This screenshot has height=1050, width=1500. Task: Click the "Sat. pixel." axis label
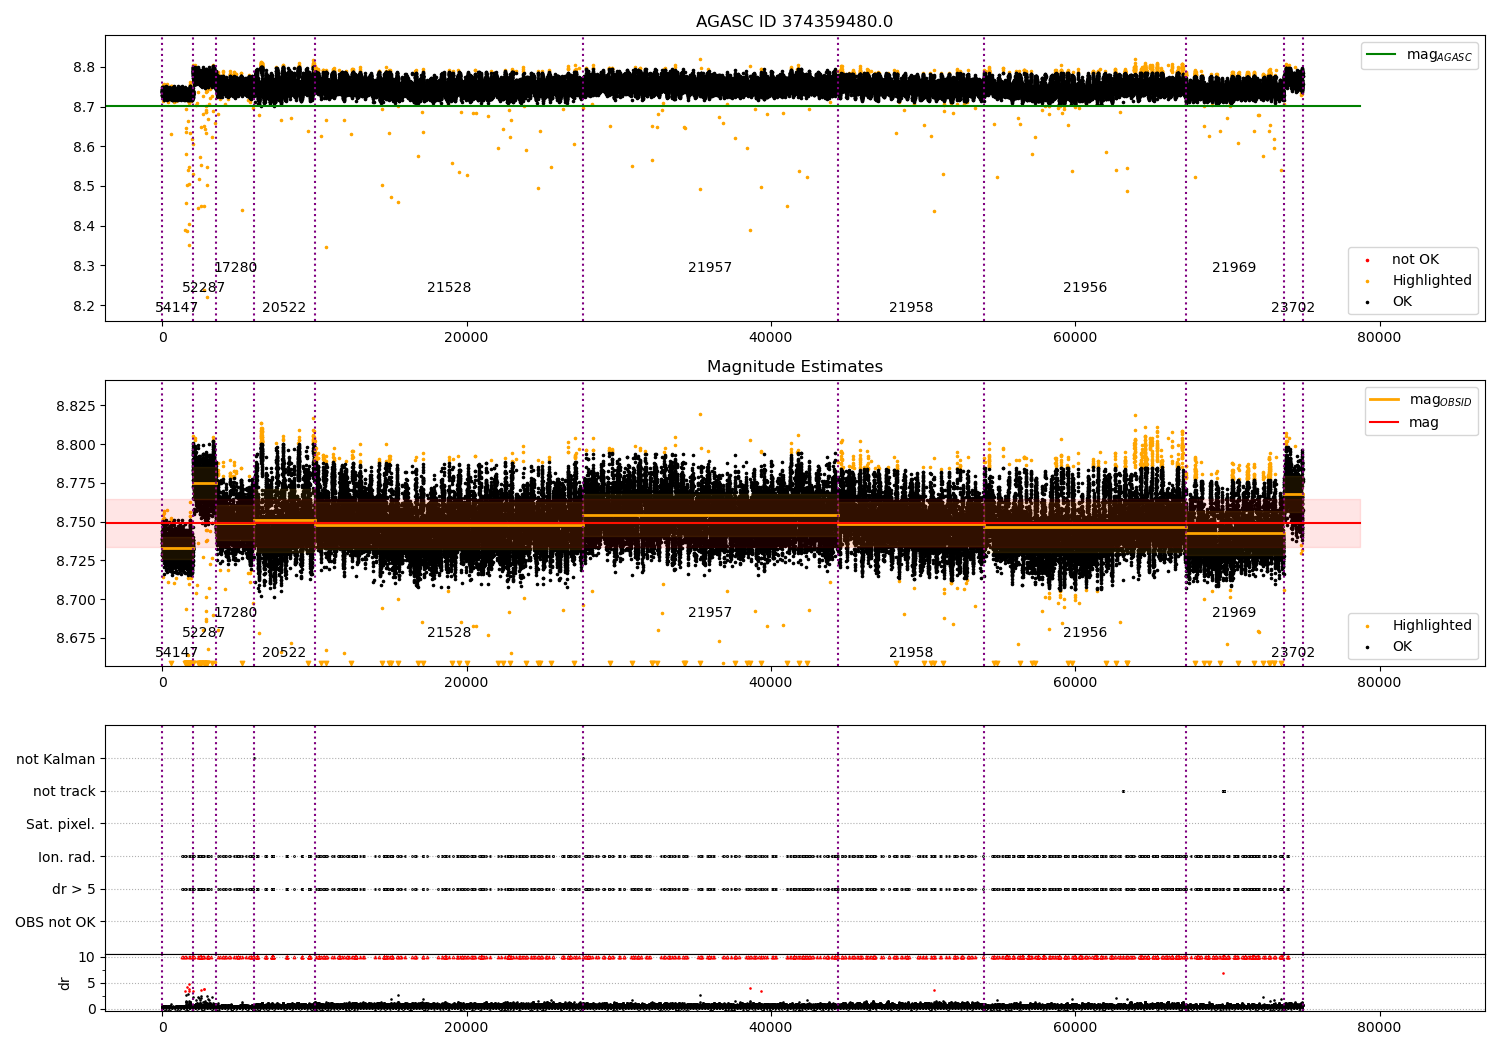(x=60, y=825)
